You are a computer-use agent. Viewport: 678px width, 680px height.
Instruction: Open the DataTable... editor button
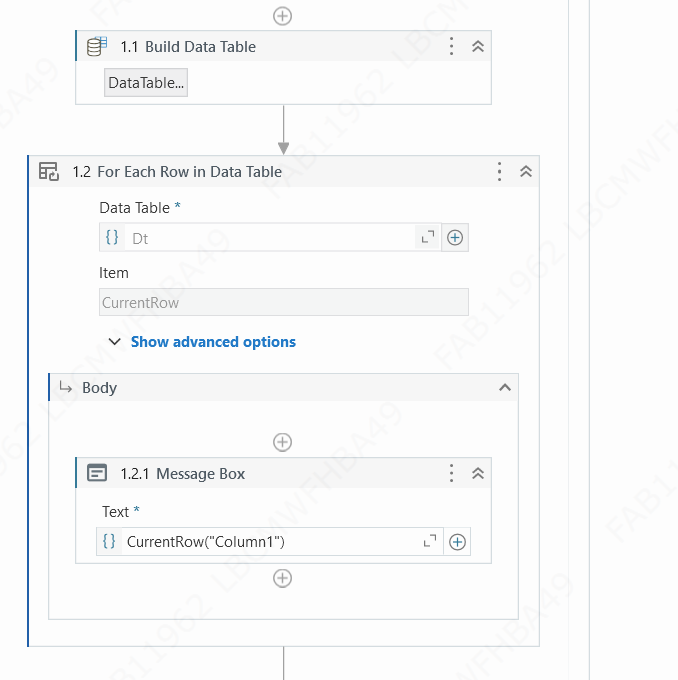[x=146, y=82]
